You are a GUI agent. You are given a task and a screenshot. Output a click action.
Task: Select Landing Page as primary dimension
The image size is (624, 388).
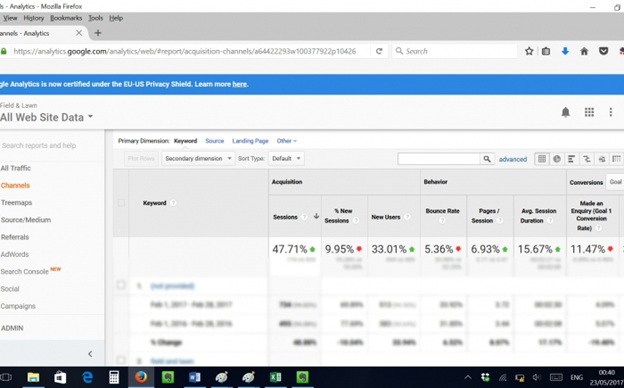click(x=250, y=141)
